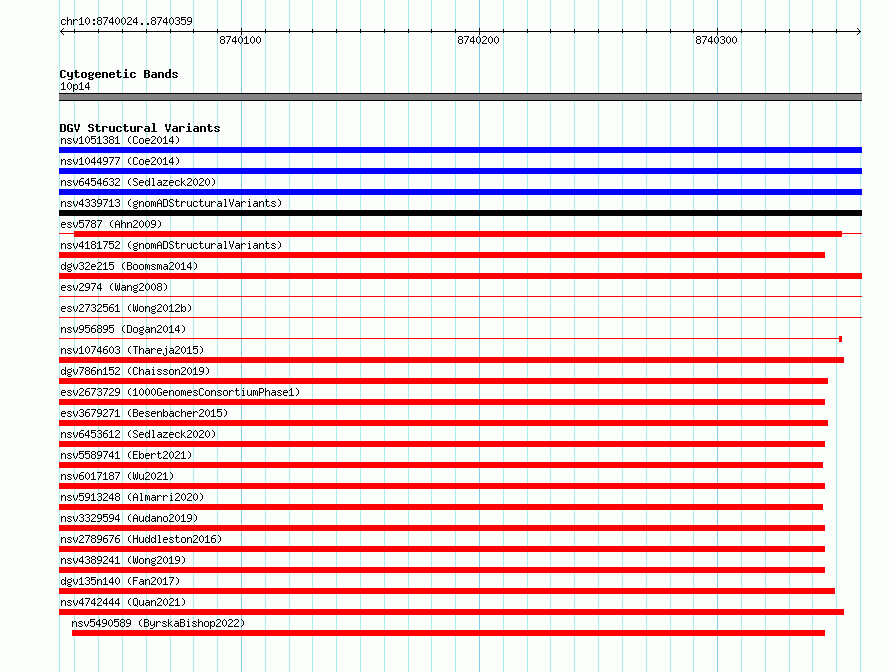Click the black bar under nsv4339713
Image resolution: width=890 pixels, height=672 pixels.
click(x=460, y=213)
